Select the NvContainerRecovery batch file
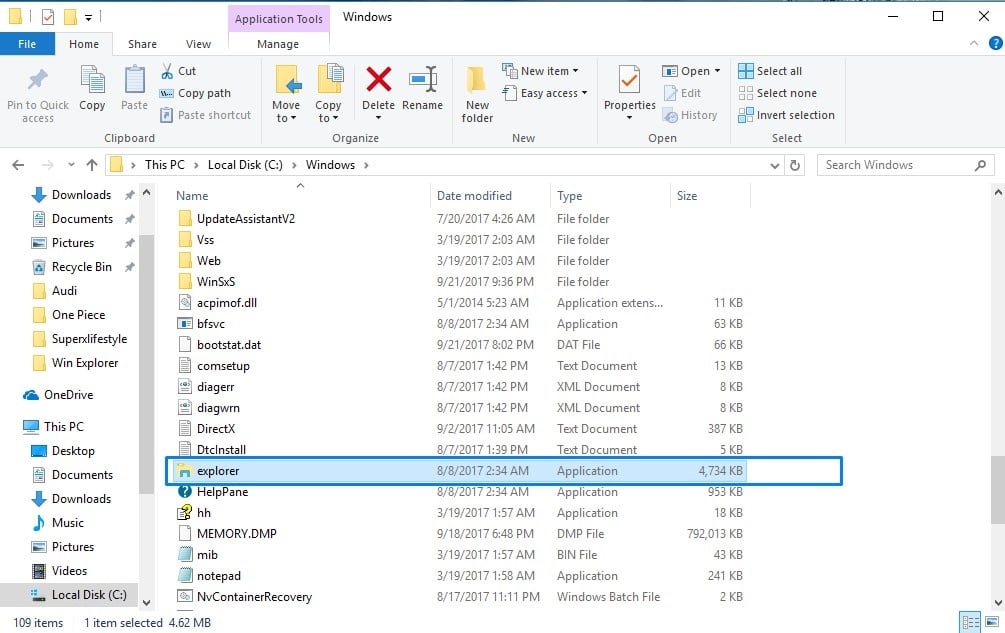The width and height of the screenshot is (1005, 633). click(254, 597)
